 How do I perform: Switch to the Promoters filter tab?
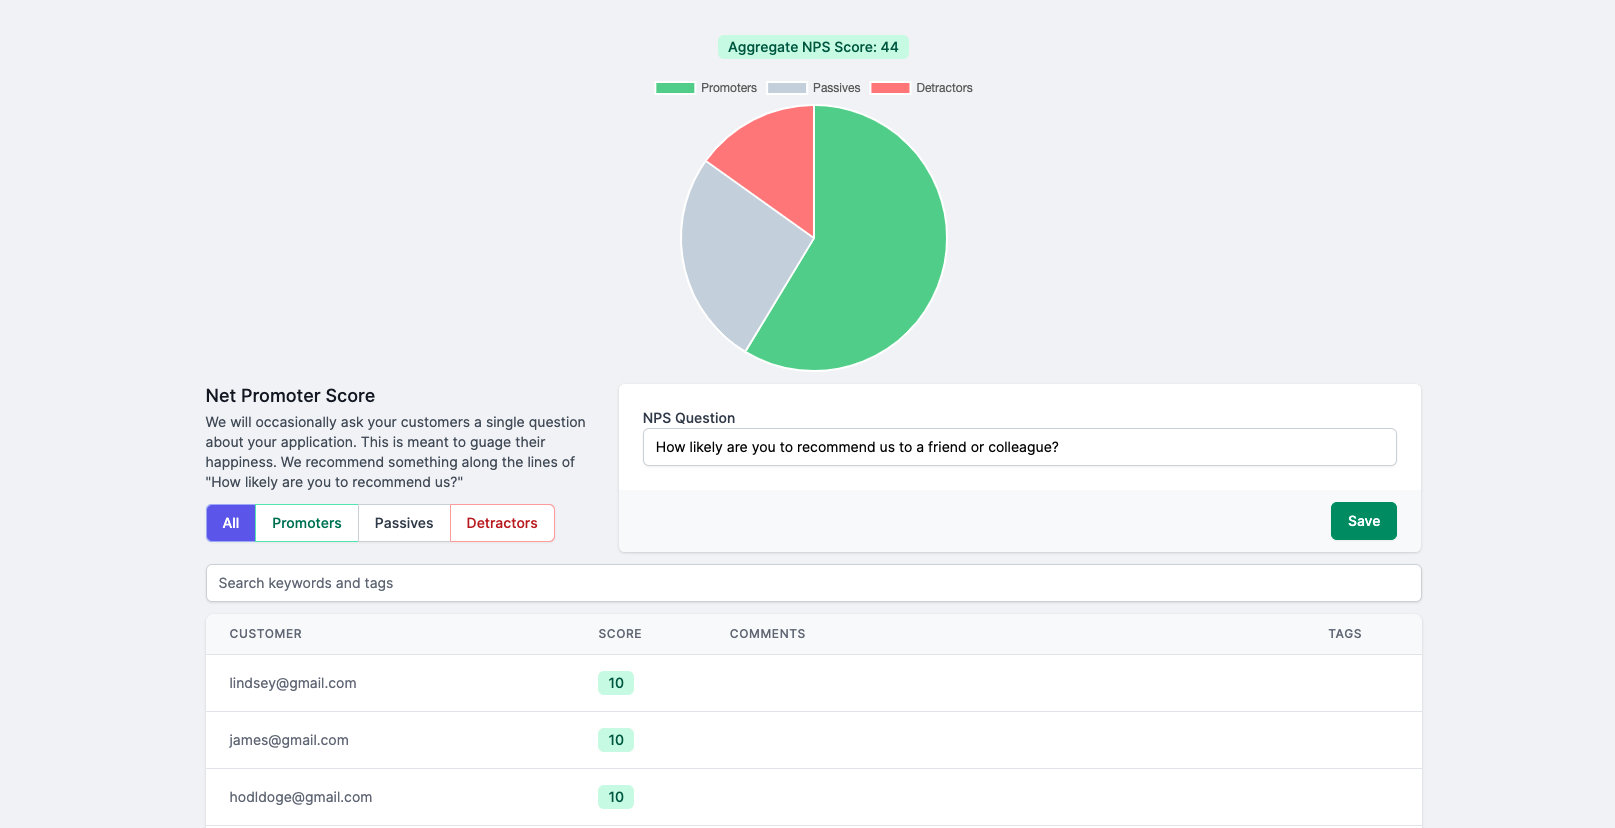click(307, 523)
